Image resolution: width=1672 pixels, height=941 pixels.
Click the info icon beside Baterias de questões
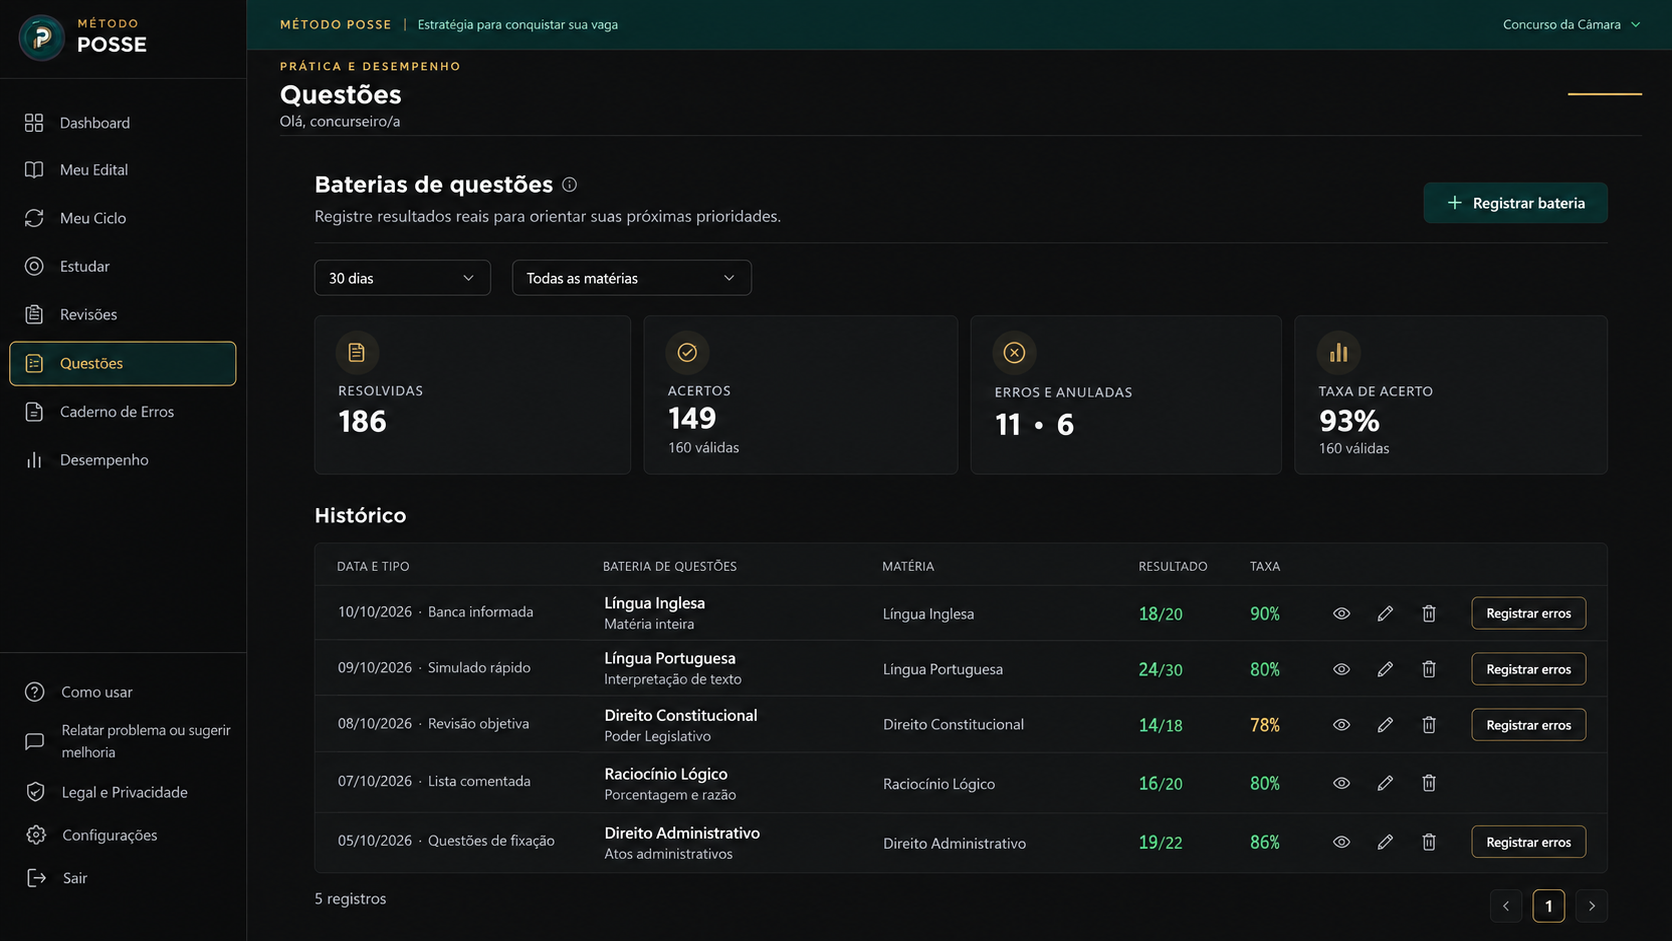pyautogui.click(x=569, y=184)
